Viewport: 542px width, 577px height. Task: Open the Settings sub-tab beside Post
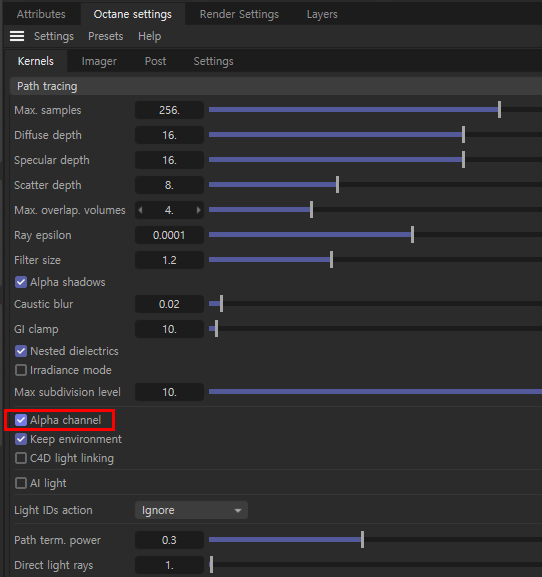[213, 61]
